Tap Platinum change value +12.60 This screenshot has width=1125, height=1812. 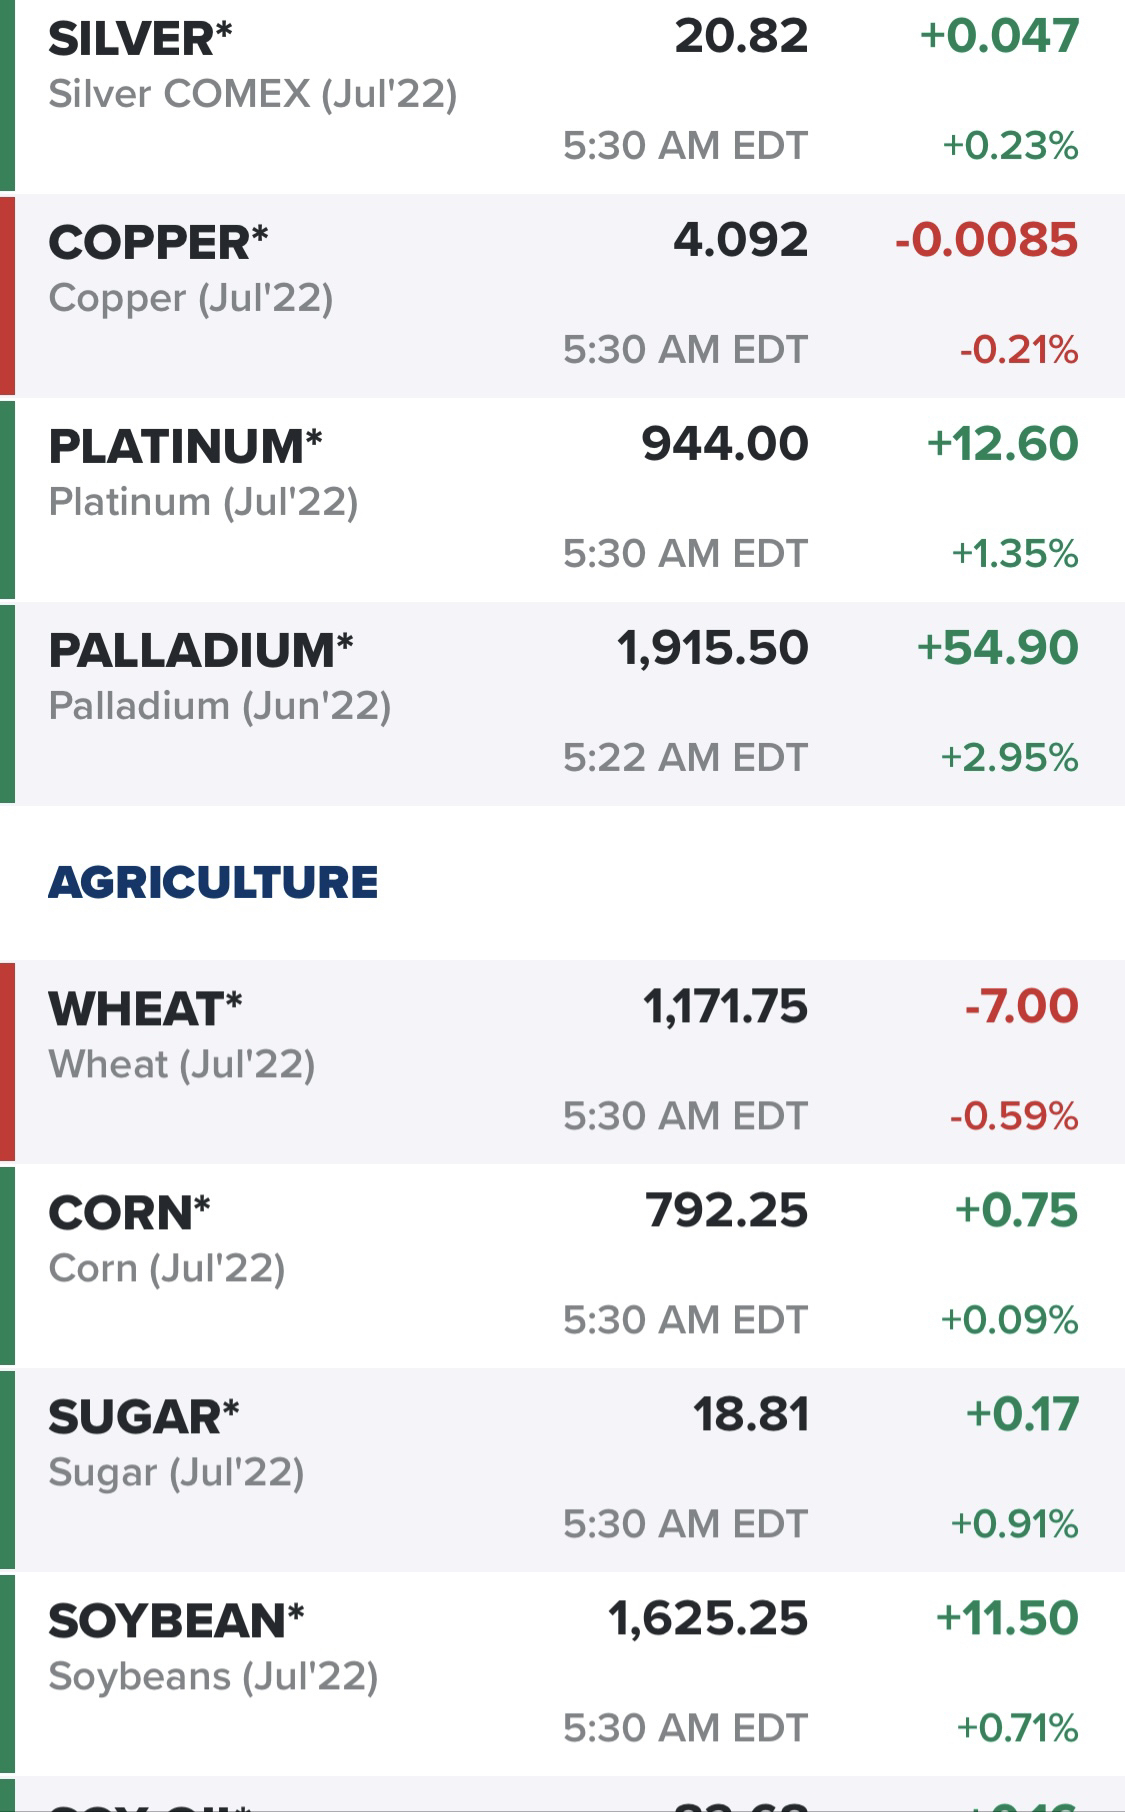click(1003, 444)
